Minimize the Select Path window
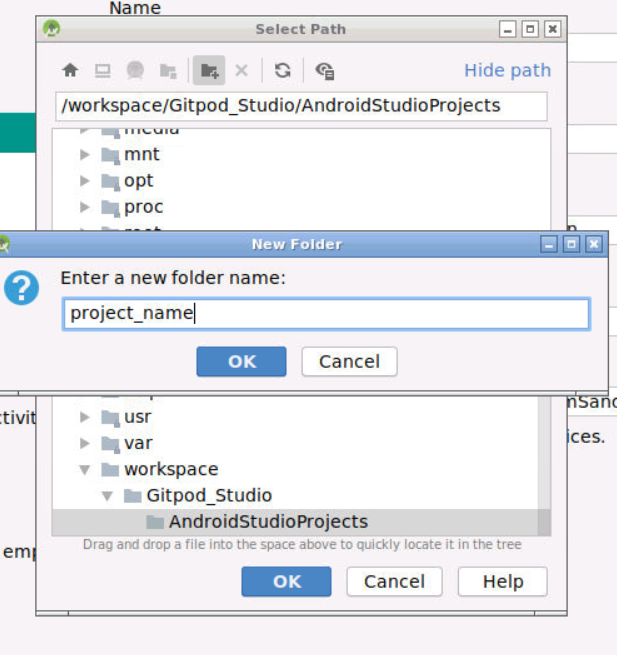617x655 pixels. point(508,29)
